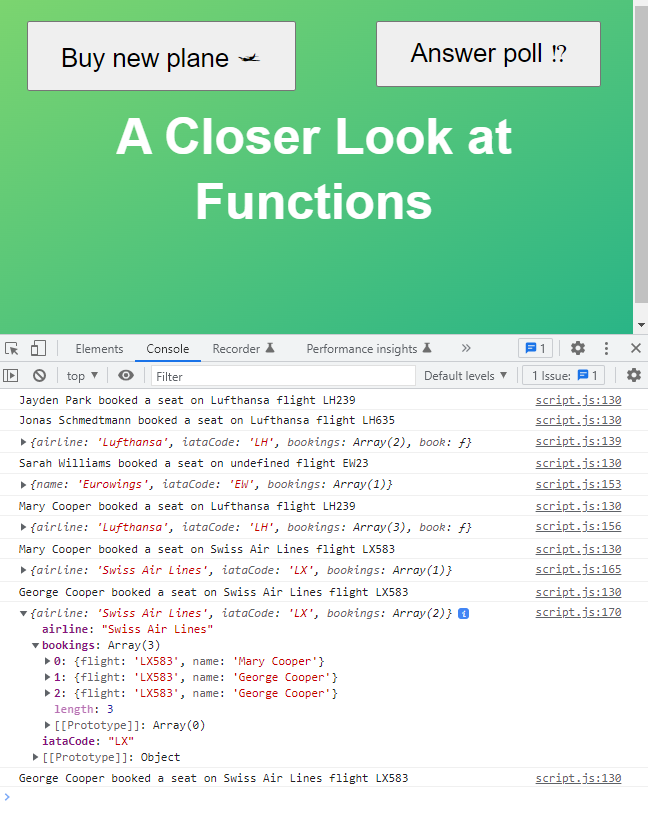Switch to the Elements tab
The height and width of the screenshot is (820, 648).
click(x=99, y=349)
